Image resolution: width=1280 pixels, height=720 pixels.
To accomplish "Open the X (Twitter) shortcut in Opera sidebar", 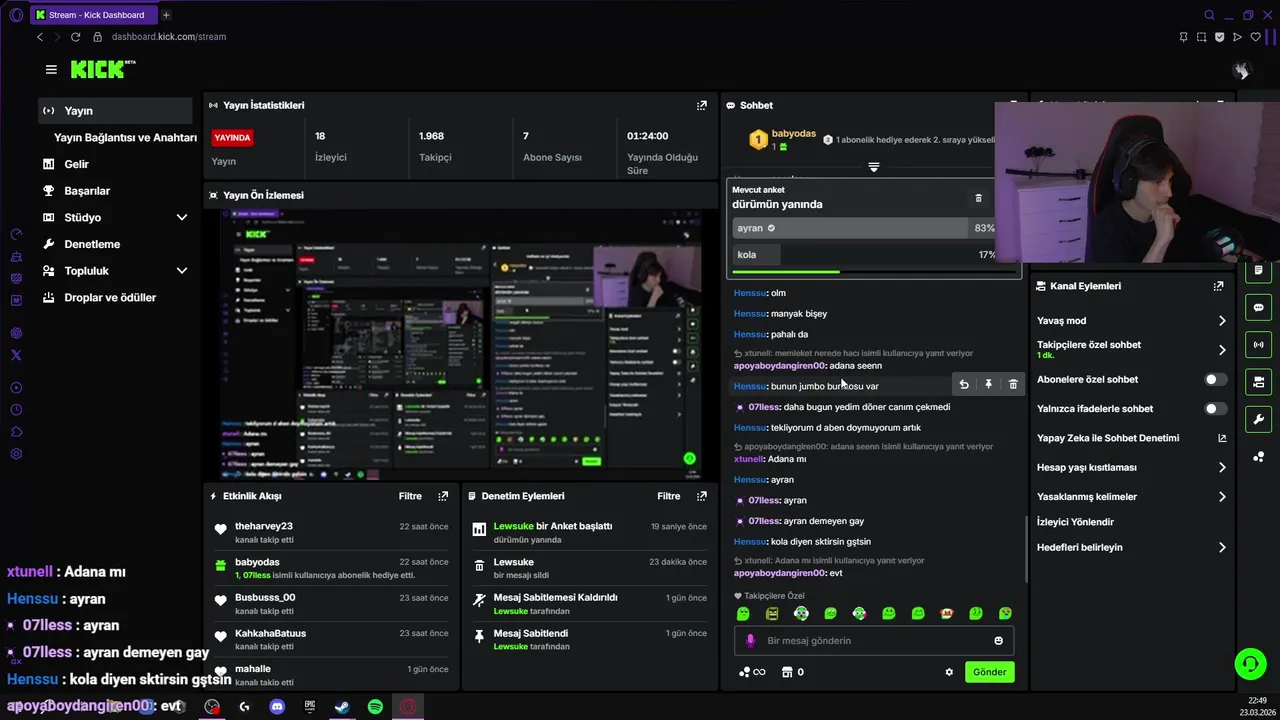I will tap(16, 355).
